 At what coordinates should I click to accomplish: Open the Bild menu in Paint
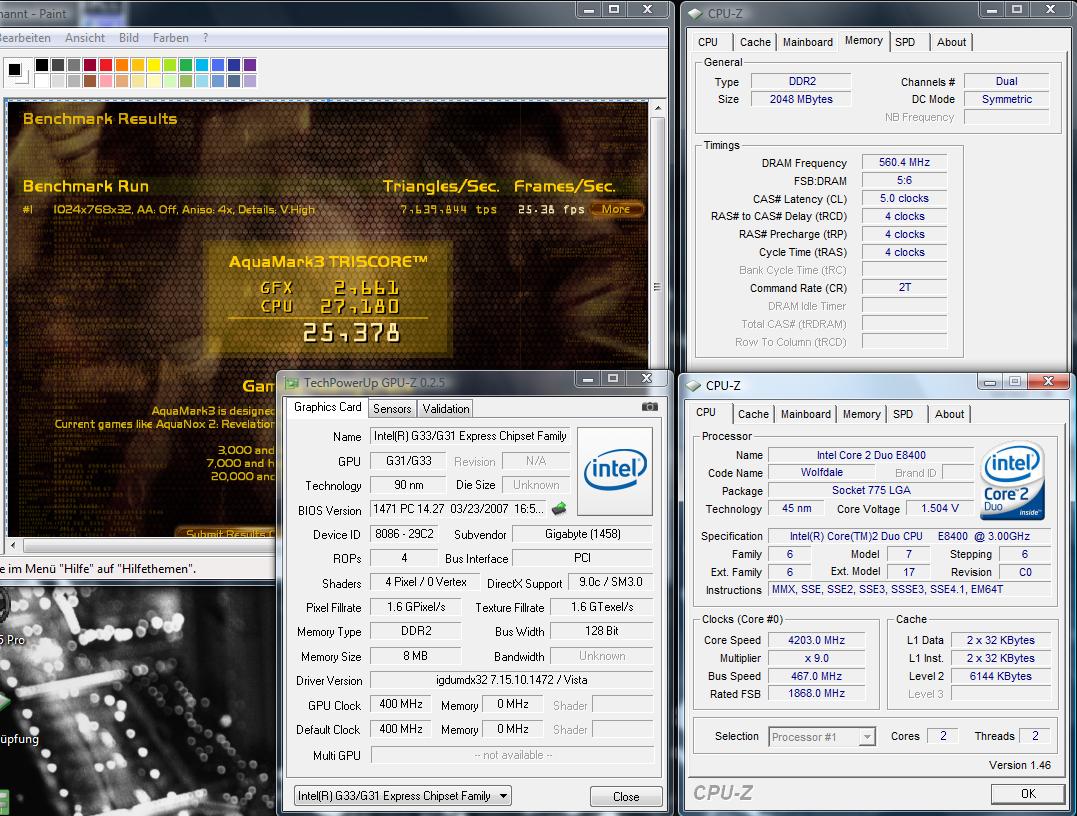click(x=128, y=38)
